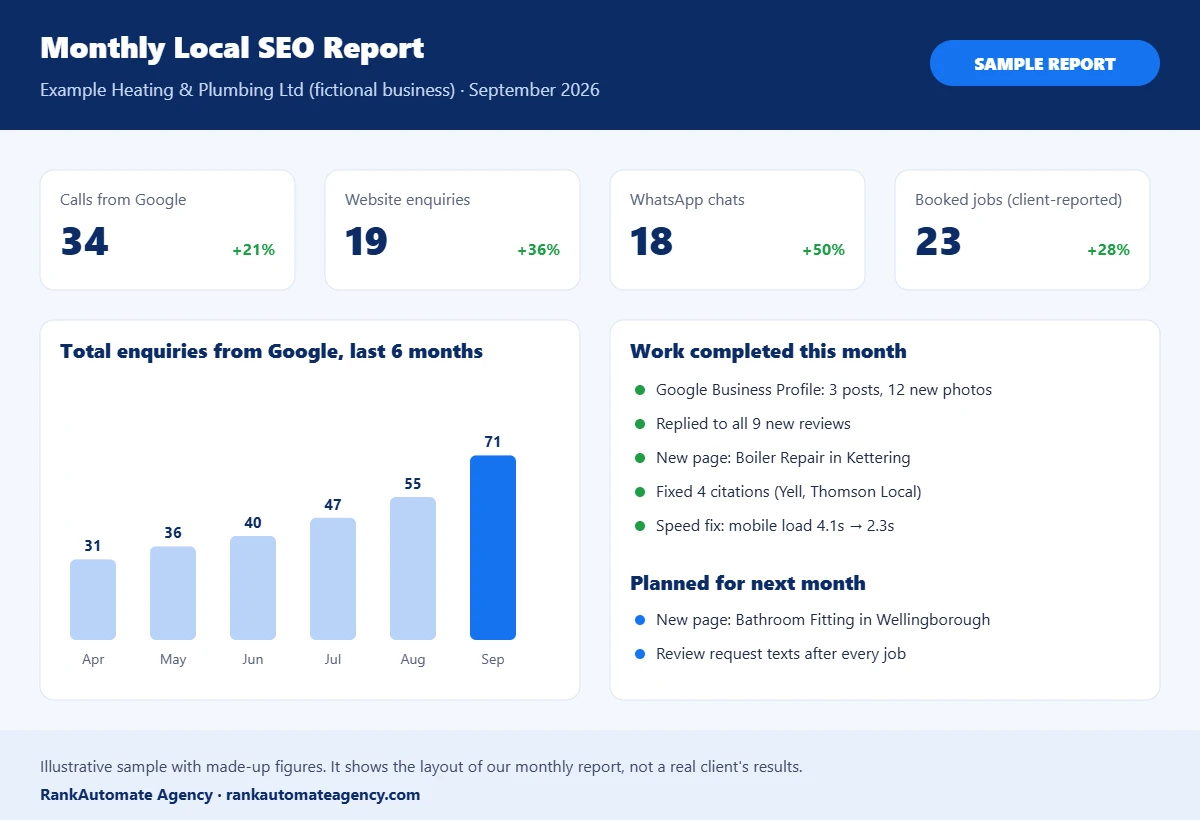Select the Speed fix: mobile load line
Image resolution: width=1200 pixels, height=820 pixels.
pyautogui.click(x=775, y=526)
